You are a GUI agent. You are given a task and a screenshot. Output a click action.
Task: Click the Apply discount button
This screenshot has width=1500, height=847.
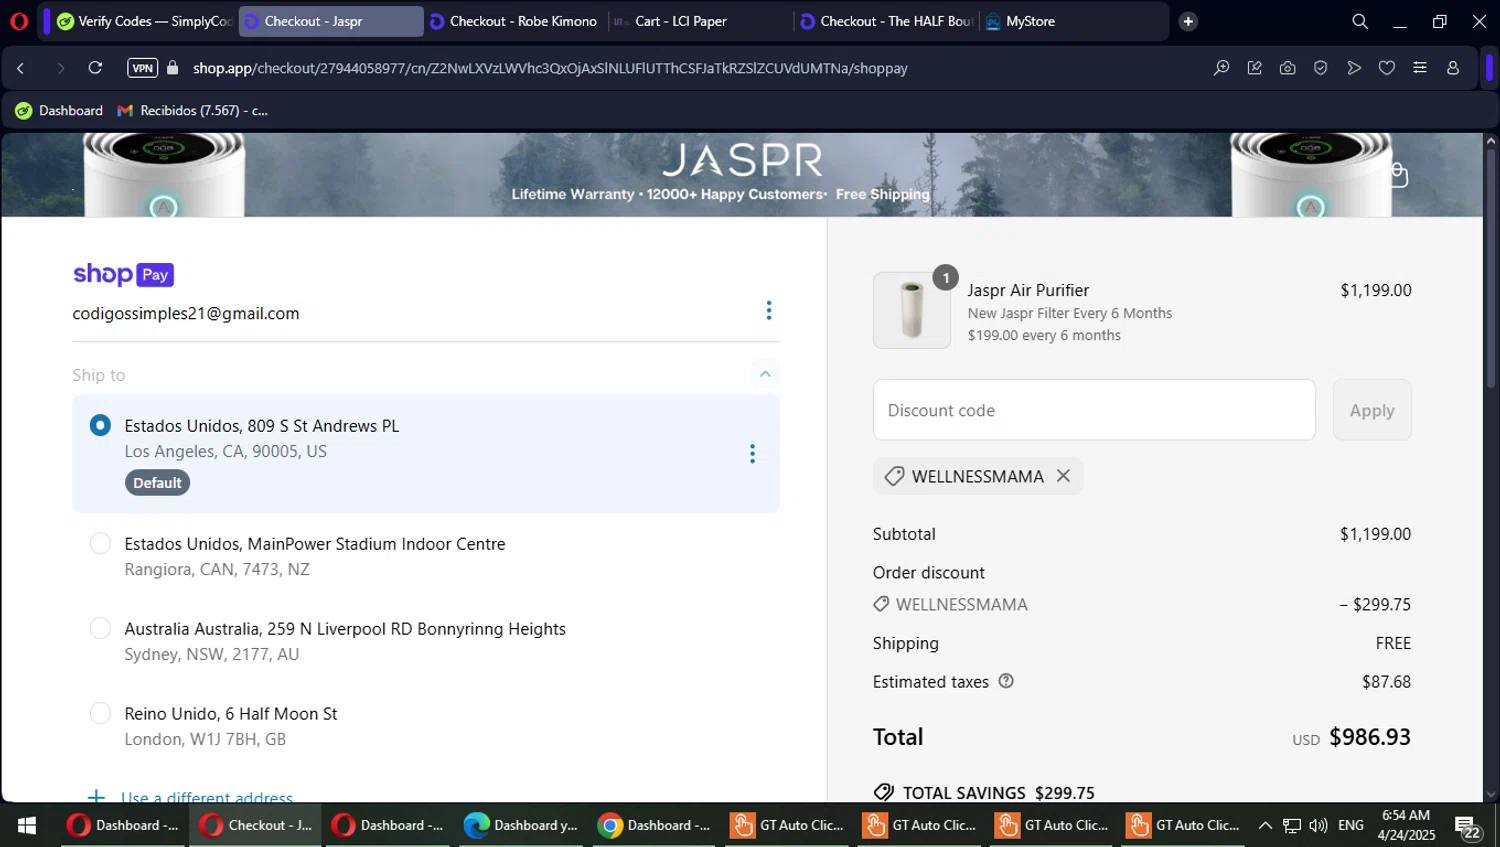tap(1372, 410)
